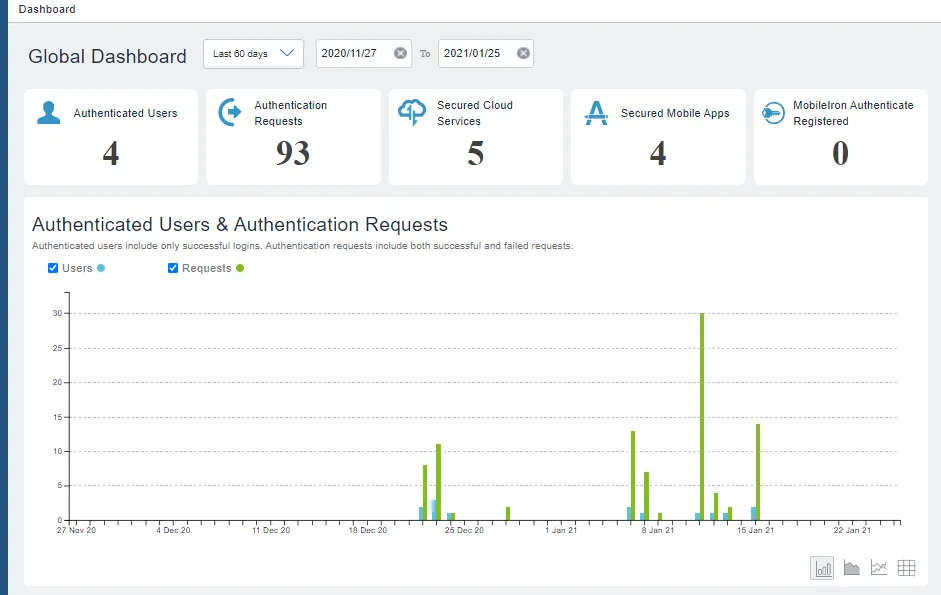
Task: Click the Secured Cloud Services cloud icon
Action: click(x=412, y=112)
